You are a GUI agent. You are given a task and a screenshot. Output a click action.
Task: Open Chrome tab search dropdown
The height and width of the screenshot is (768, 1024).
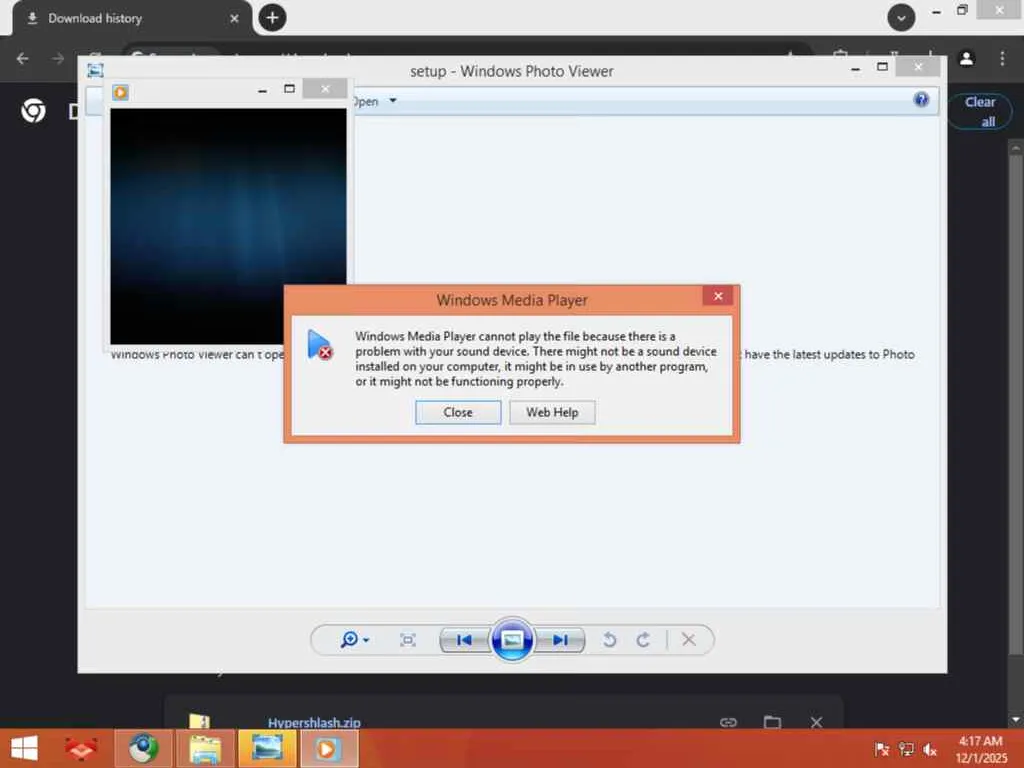pos(901,18)
